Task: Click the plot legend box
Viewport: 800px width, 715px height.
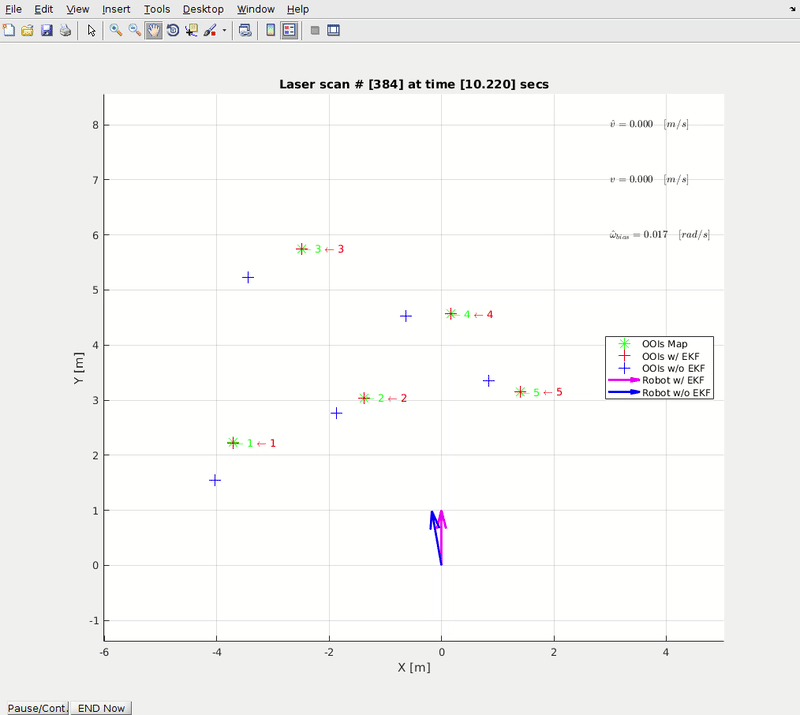Action: pyautogui.click(x=659, y=368)
